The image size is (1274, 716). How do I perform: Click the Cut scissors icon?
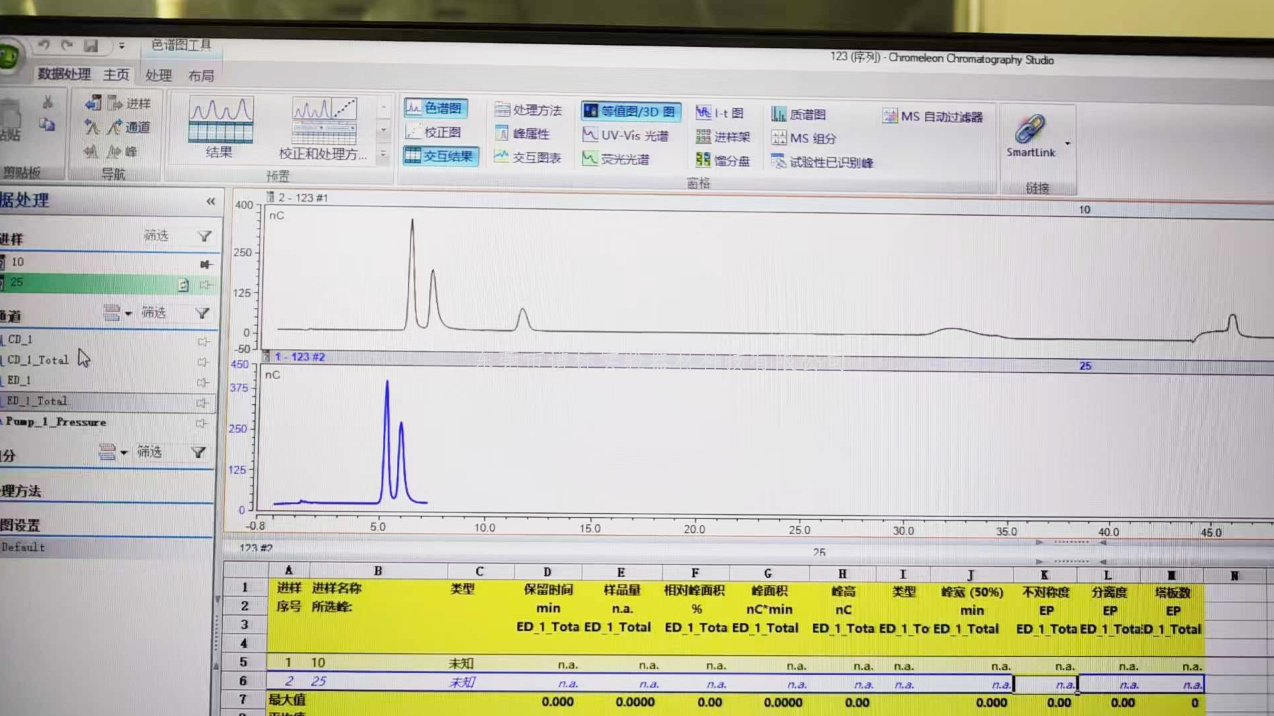tap(47, 103)
